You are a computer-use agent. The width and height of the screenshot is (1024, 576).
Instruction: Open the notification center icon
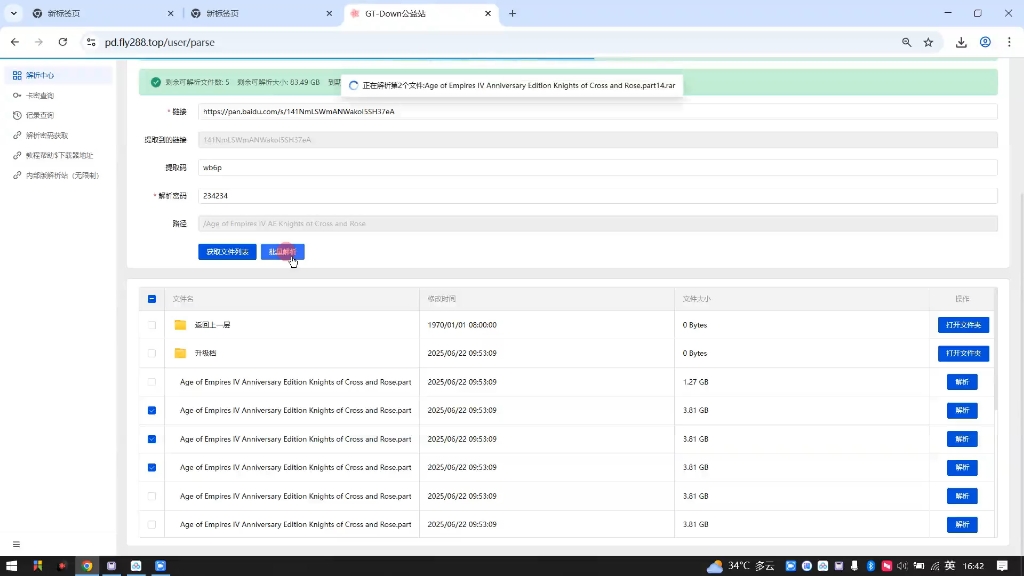[1002, 566]
